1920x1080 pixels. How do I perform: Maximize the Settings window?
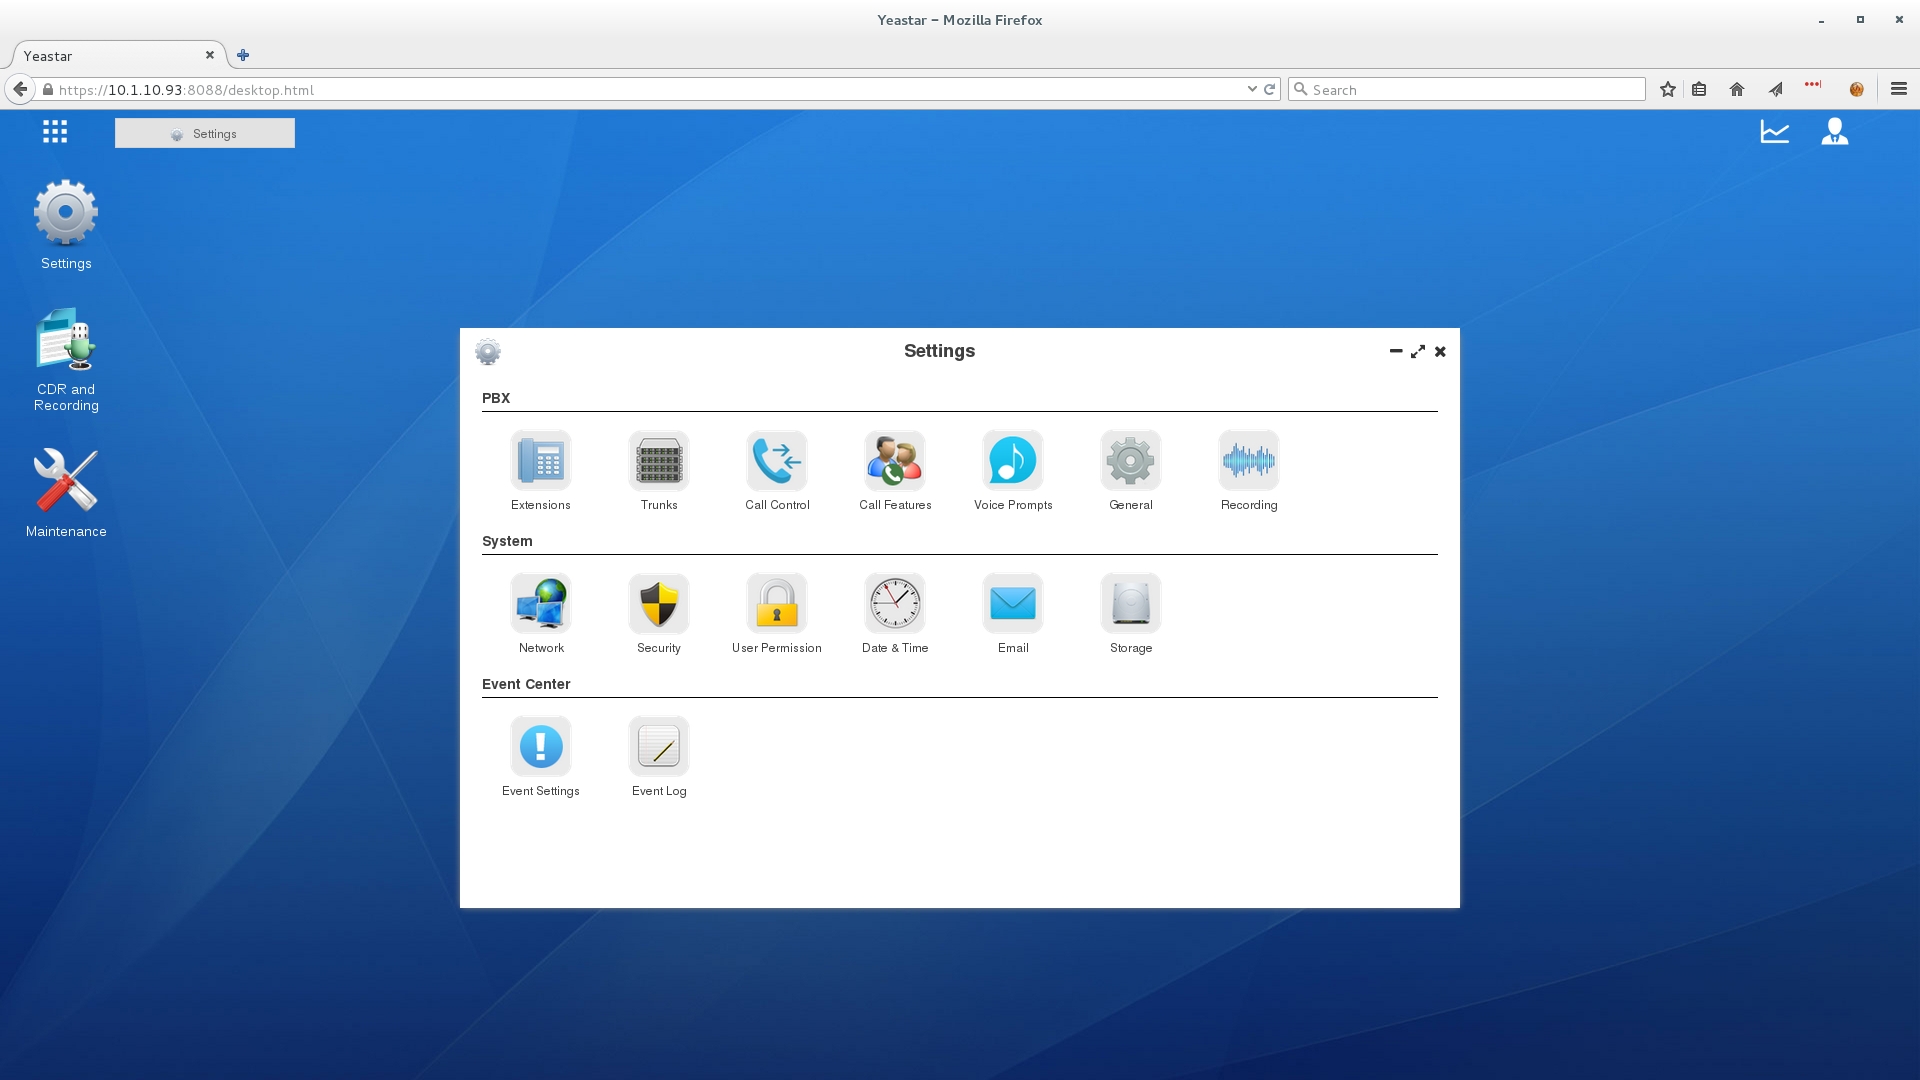[x=1418, y=351]
